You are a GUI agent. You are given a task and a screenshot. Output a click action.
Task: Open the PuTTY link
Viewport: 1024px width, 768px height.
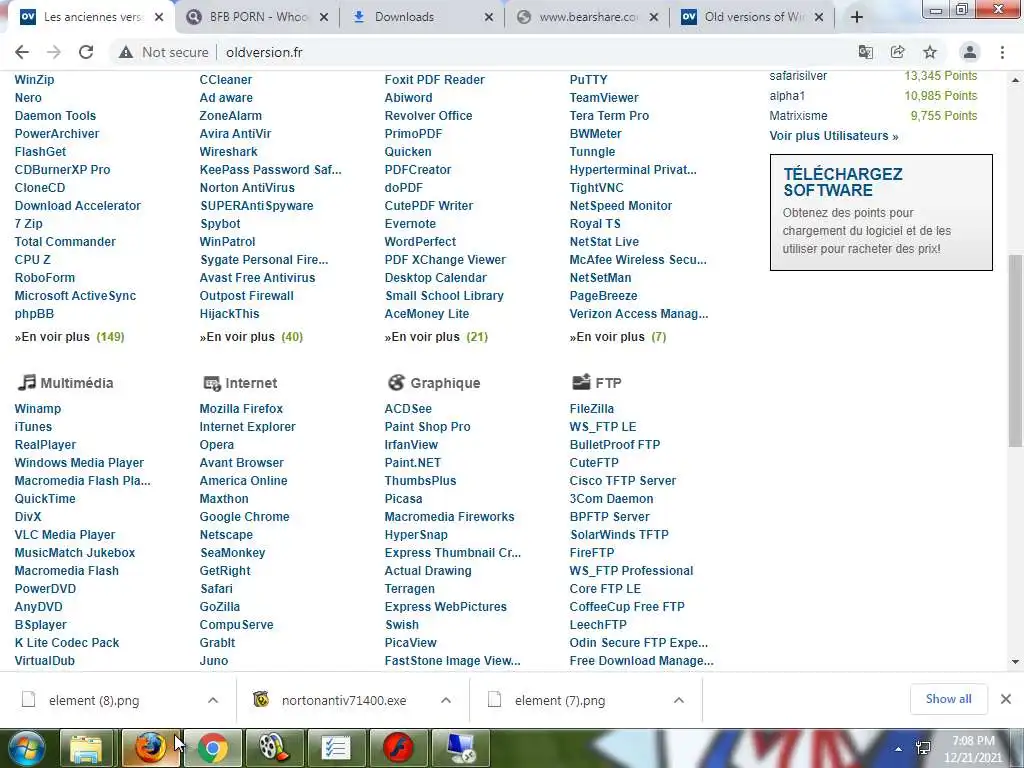coord(588,80)
